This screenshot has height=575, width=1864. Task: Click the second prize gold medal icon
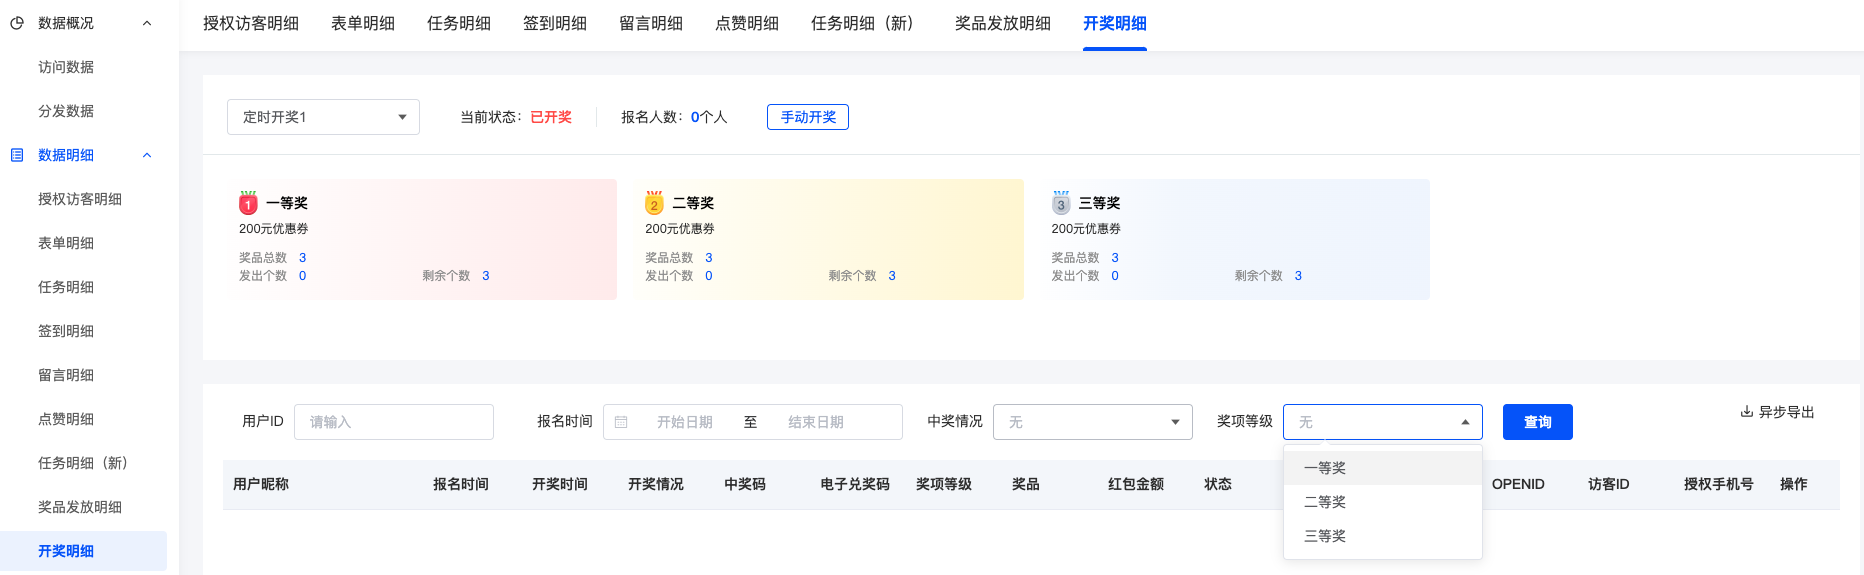pos(654,203)
